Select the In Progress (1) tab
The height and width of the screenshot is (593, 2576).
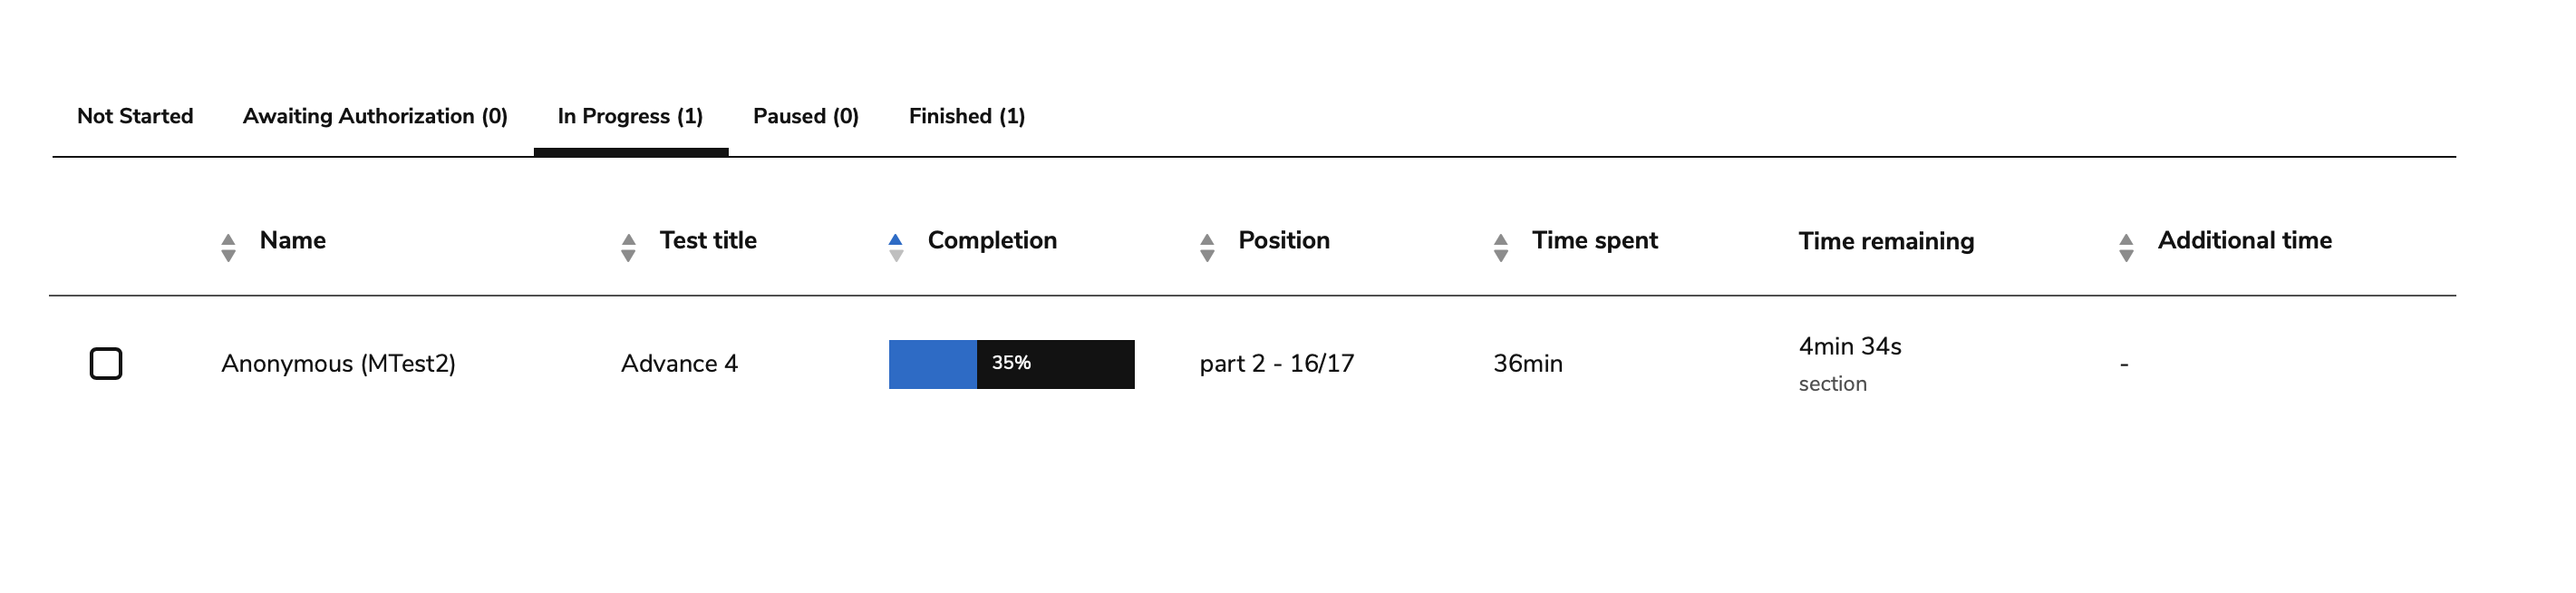click(x=630, y=116)
